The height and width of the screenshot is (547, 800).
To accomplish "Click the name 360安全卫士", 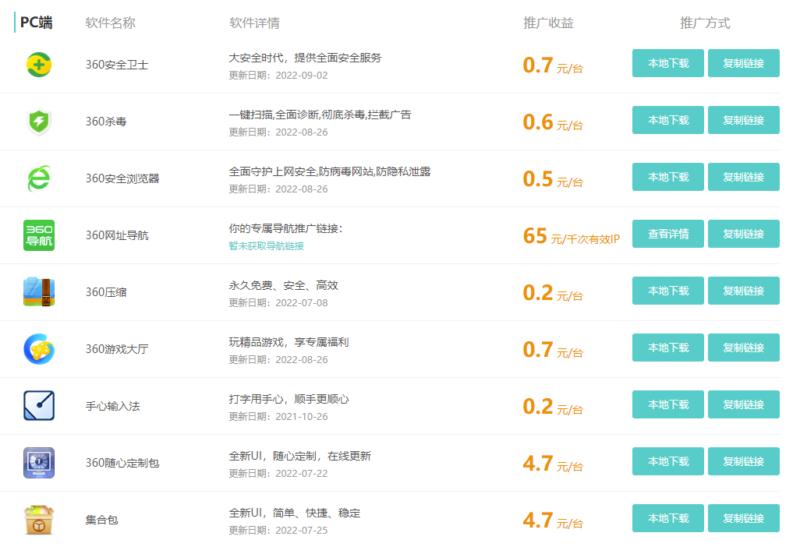I will coord(117,65).
